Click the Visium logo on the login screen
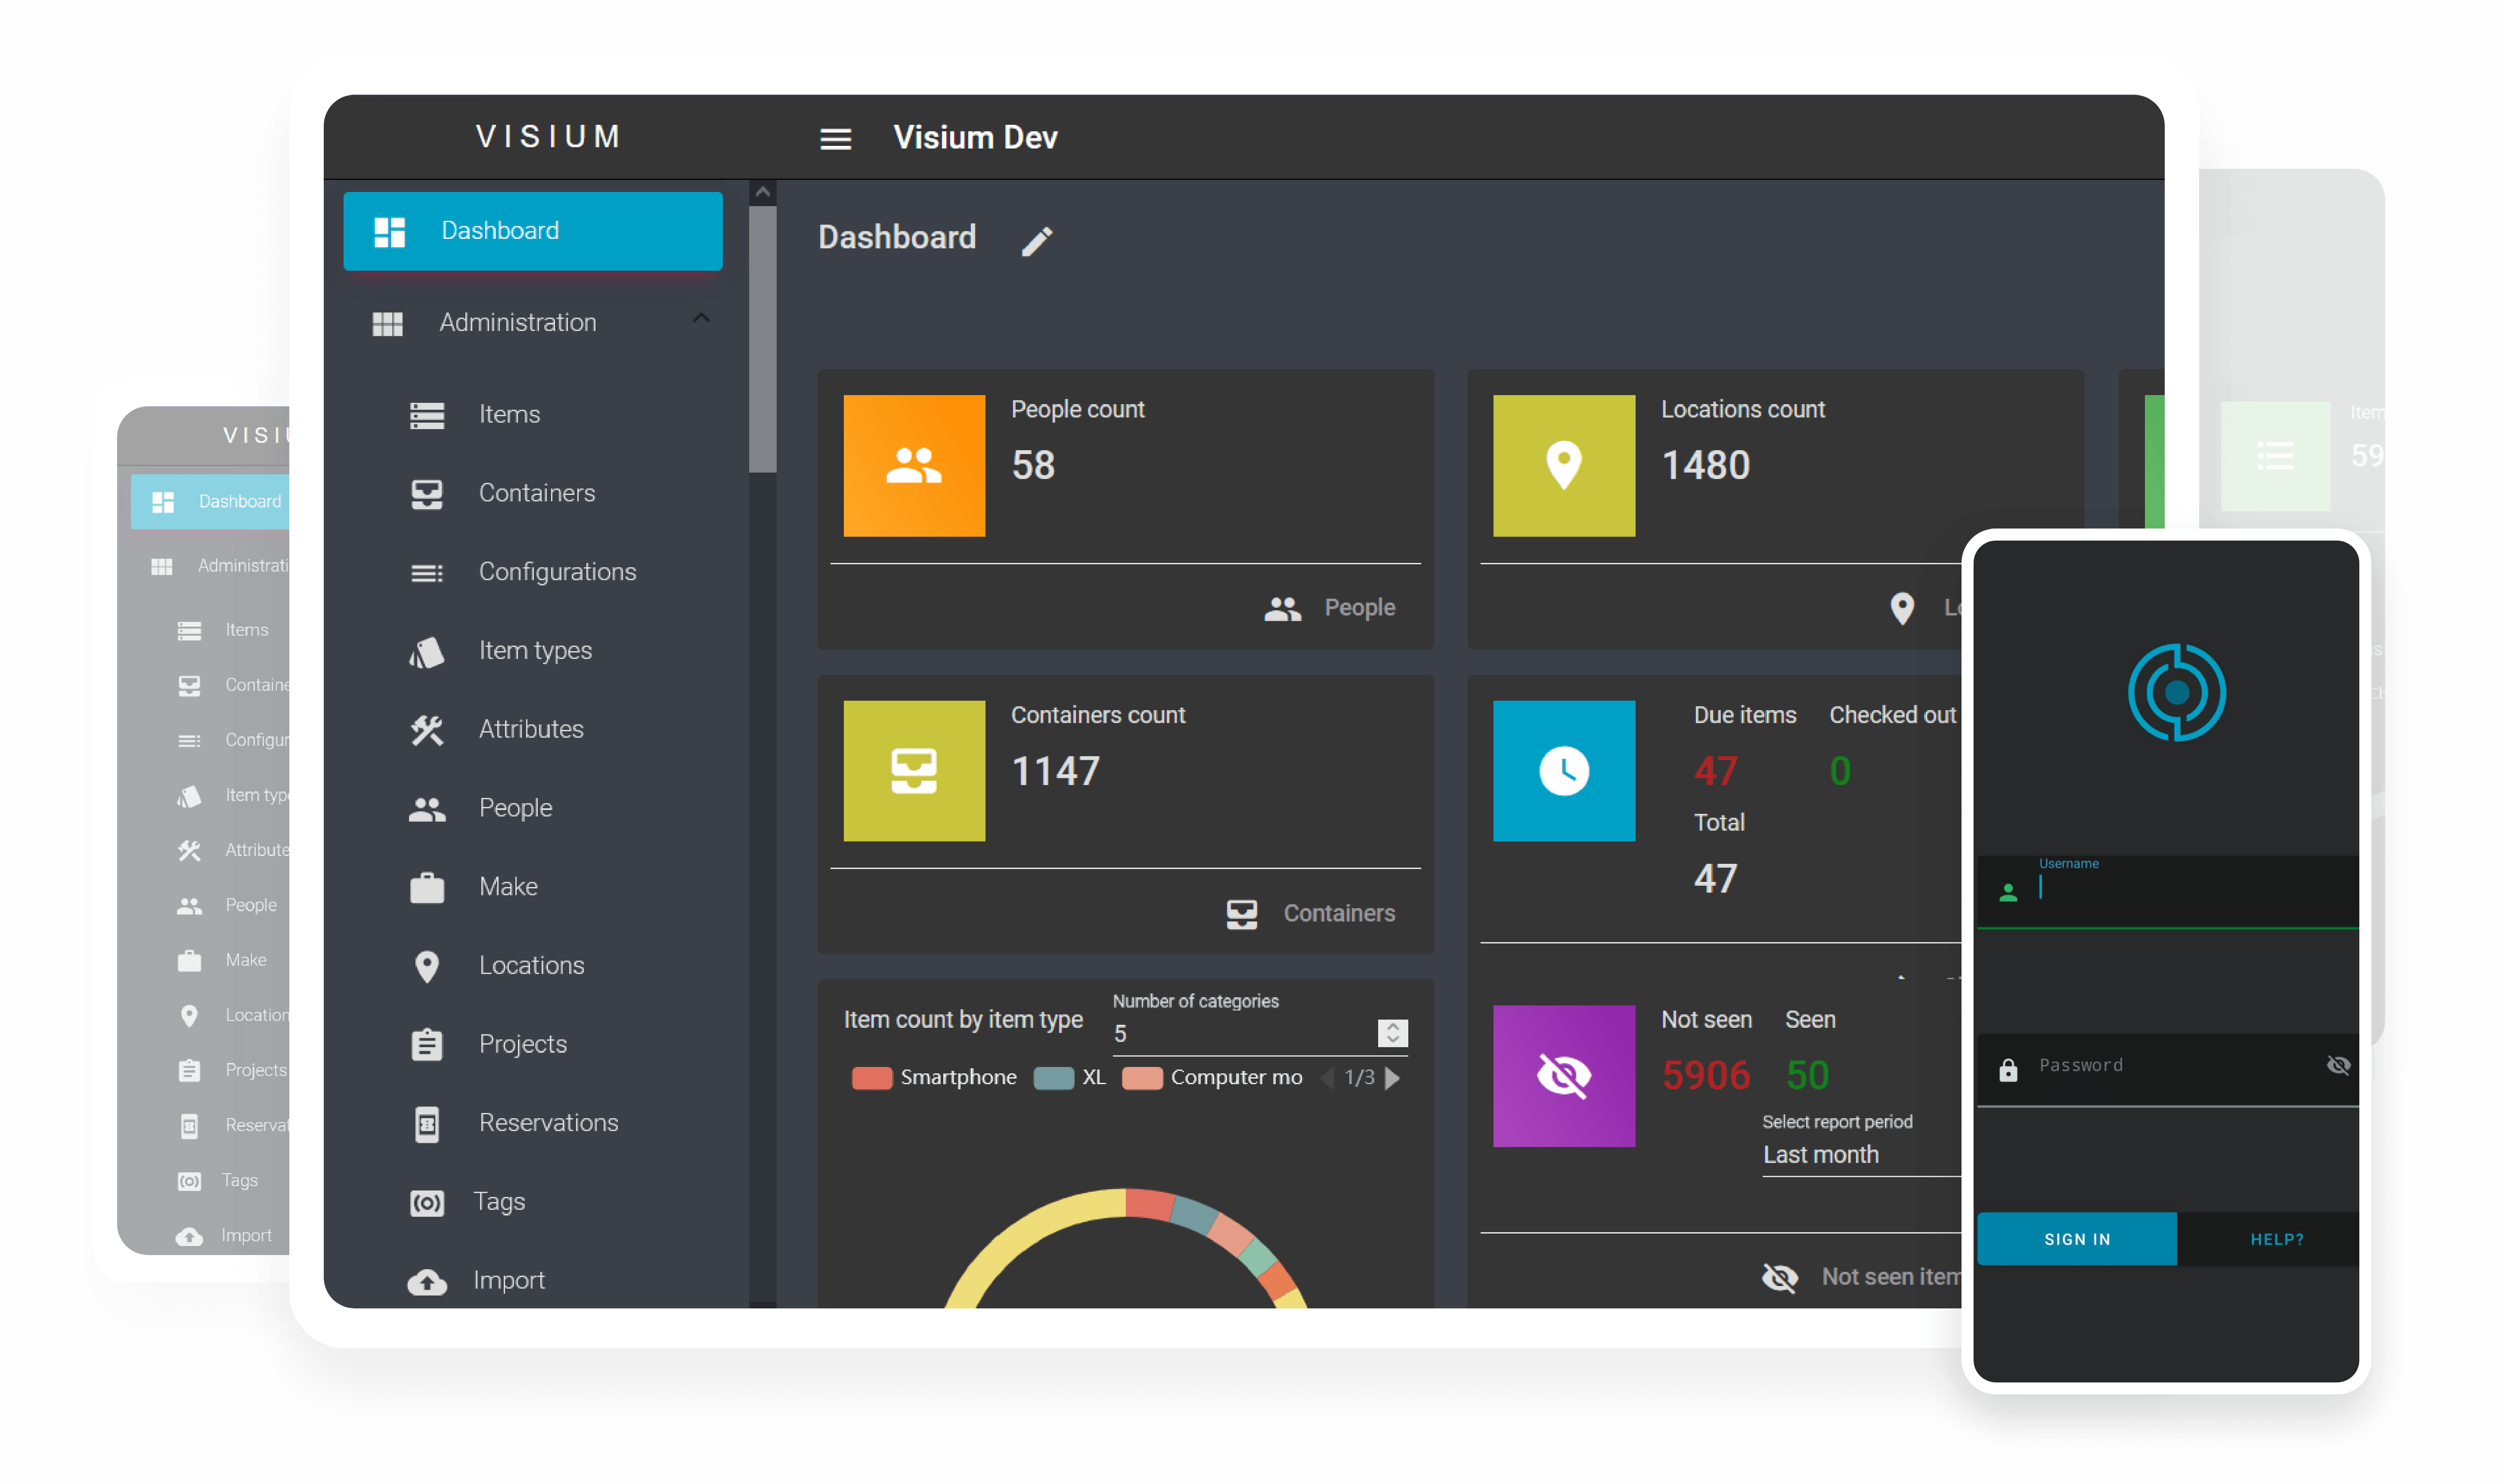 2176,692
